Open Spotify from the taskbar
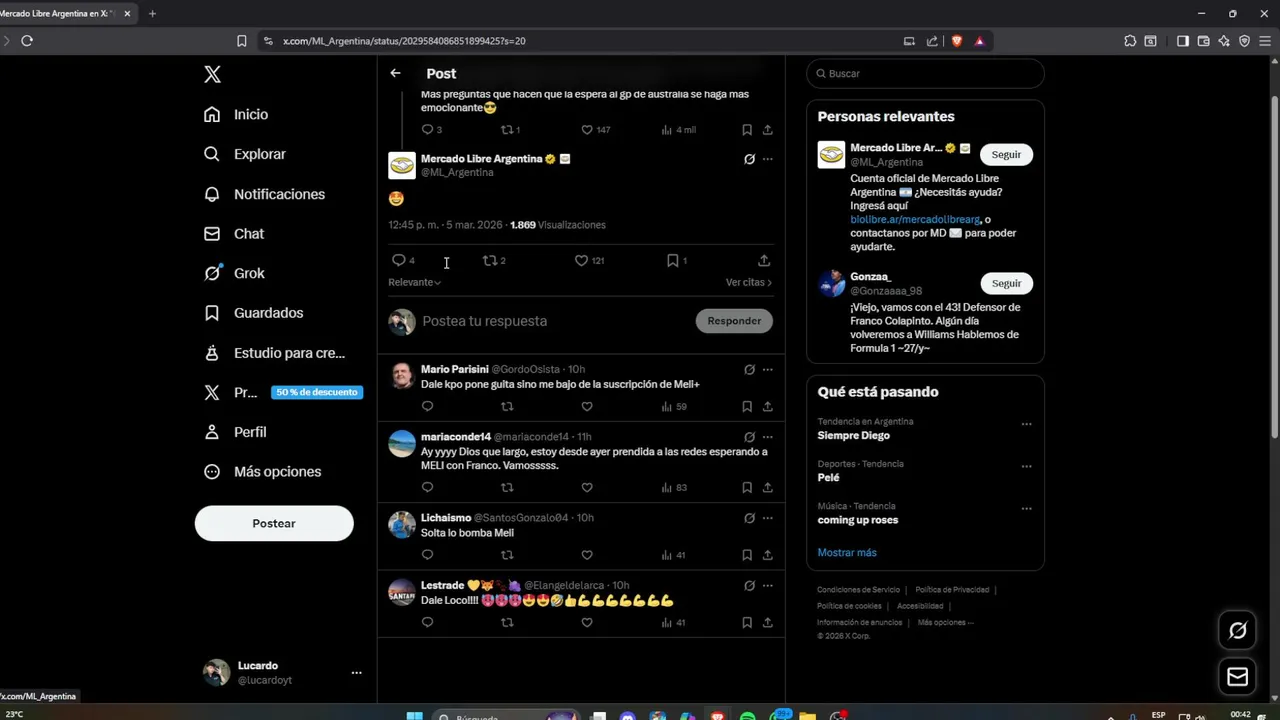Image resolution: width=1280 pixels, height=720 pixels. pos(747,716)
